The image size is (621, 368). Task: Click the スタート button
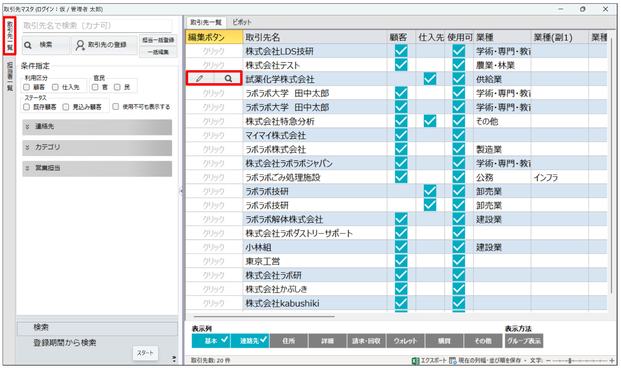click(145, 353)
